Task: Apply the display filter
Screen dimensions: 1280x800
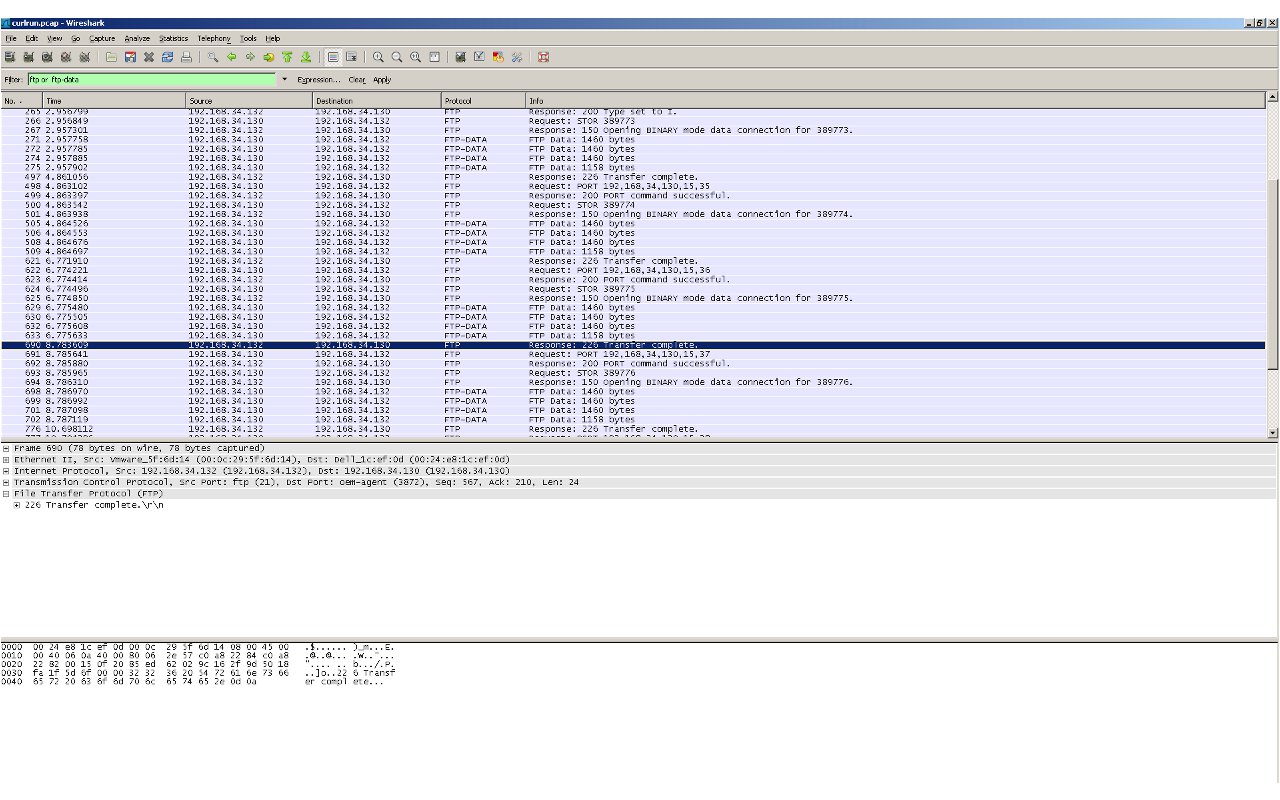Action: click(382, 79)
